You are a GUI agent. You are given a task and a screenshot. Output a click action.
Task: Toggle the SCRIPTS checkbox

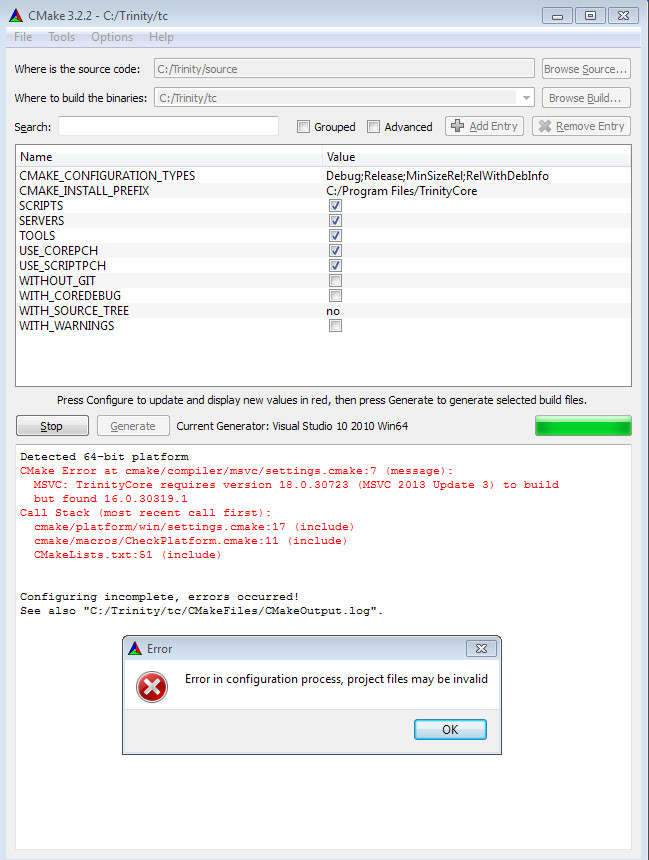point(336,206)
